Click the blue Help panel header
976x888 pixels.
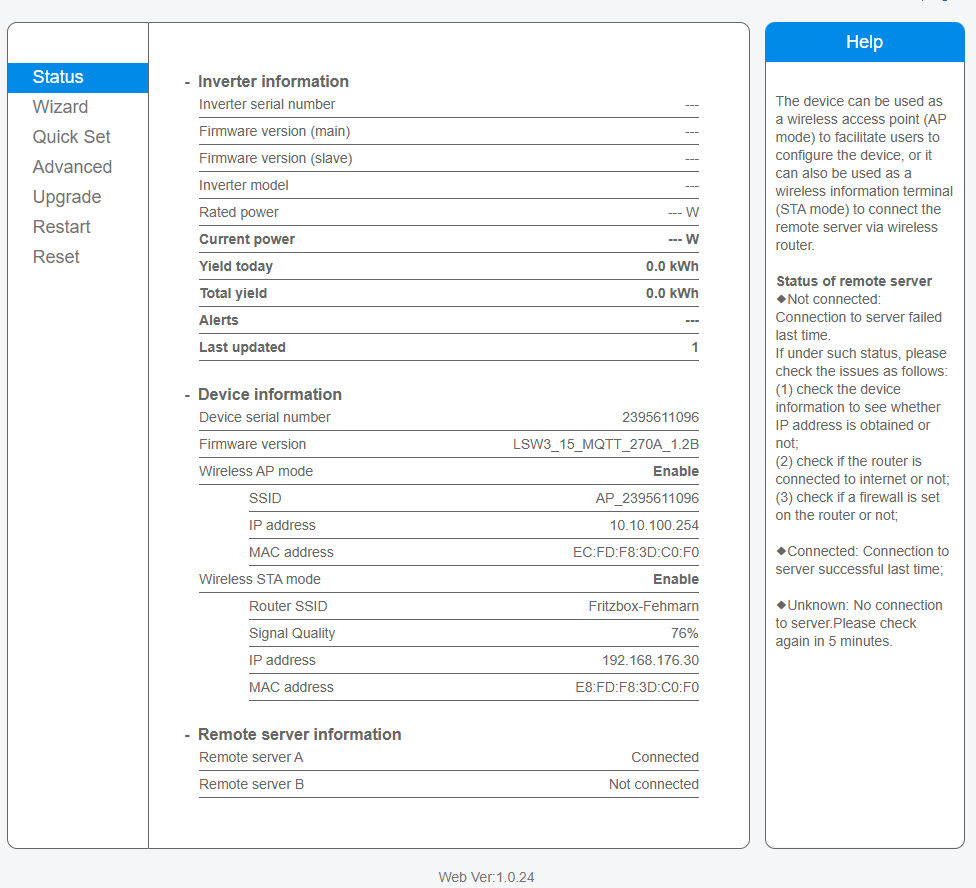tap(864, 42)
